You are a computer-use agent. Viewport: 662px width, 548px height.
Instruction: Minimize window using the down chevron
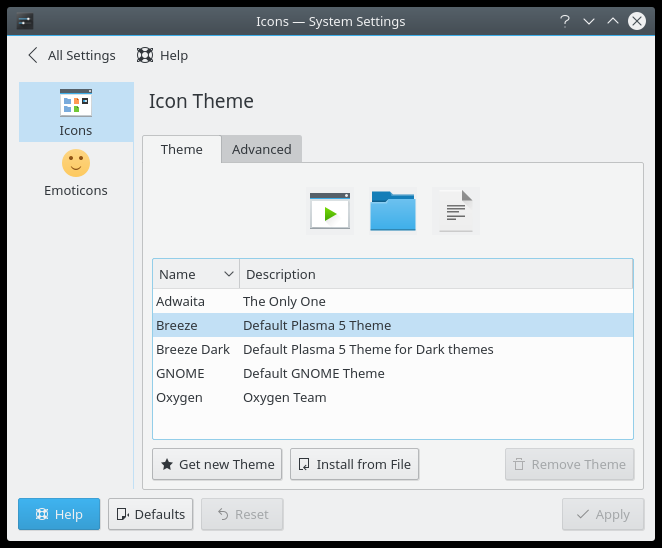[589, 21]
